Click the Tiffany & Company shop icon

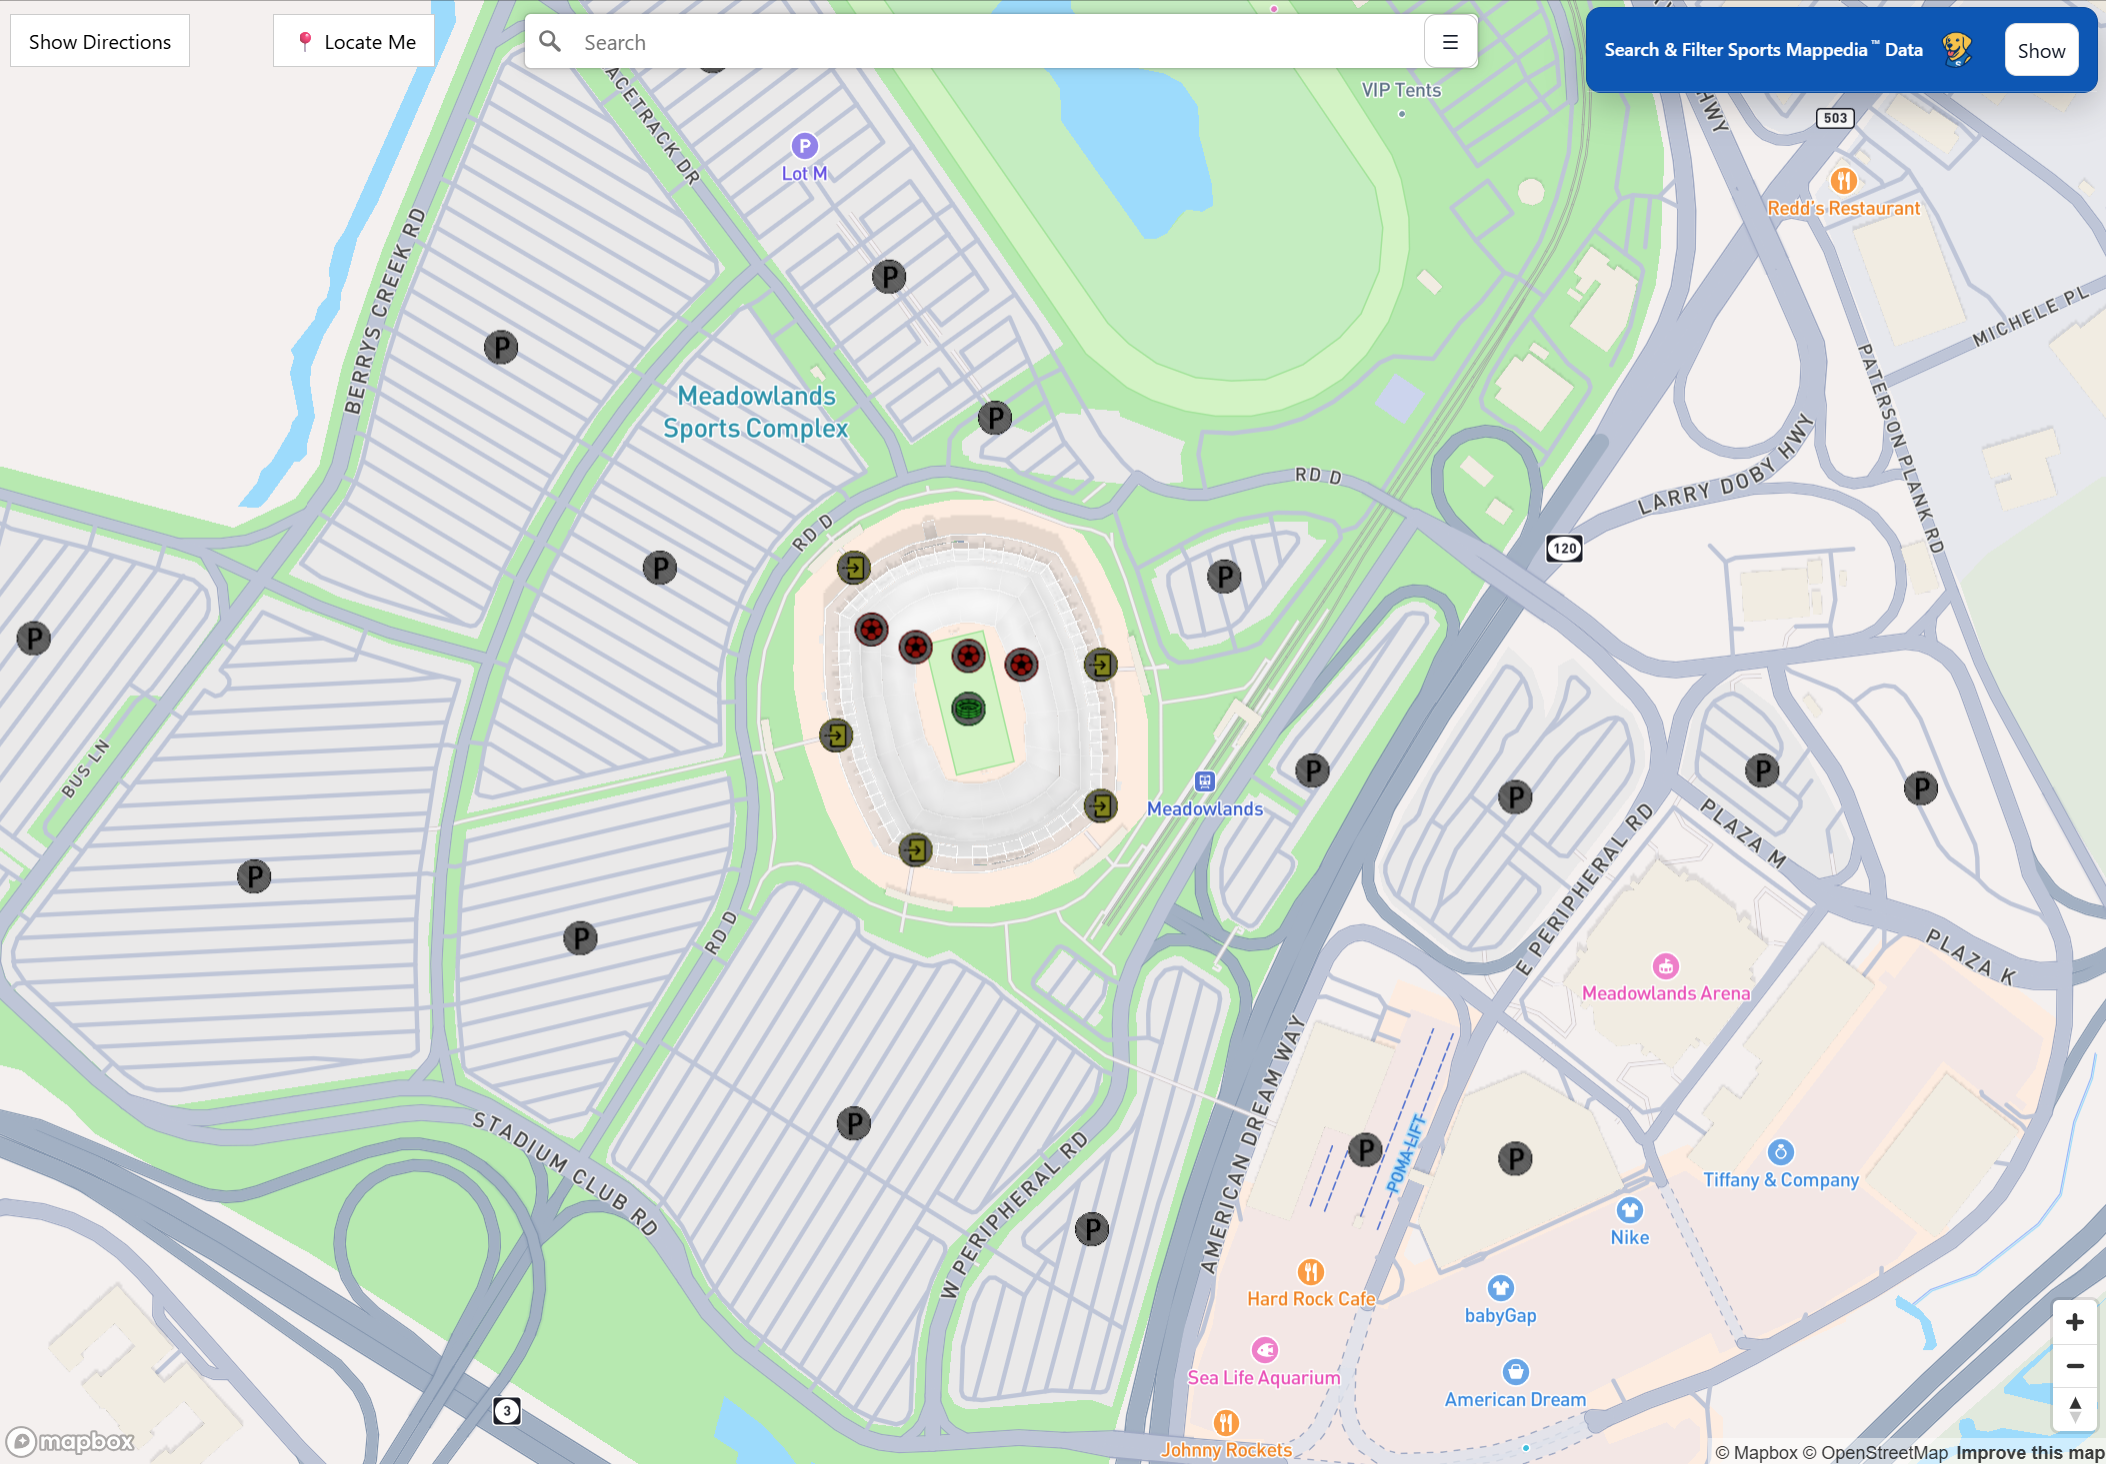click(1780, 1152)
